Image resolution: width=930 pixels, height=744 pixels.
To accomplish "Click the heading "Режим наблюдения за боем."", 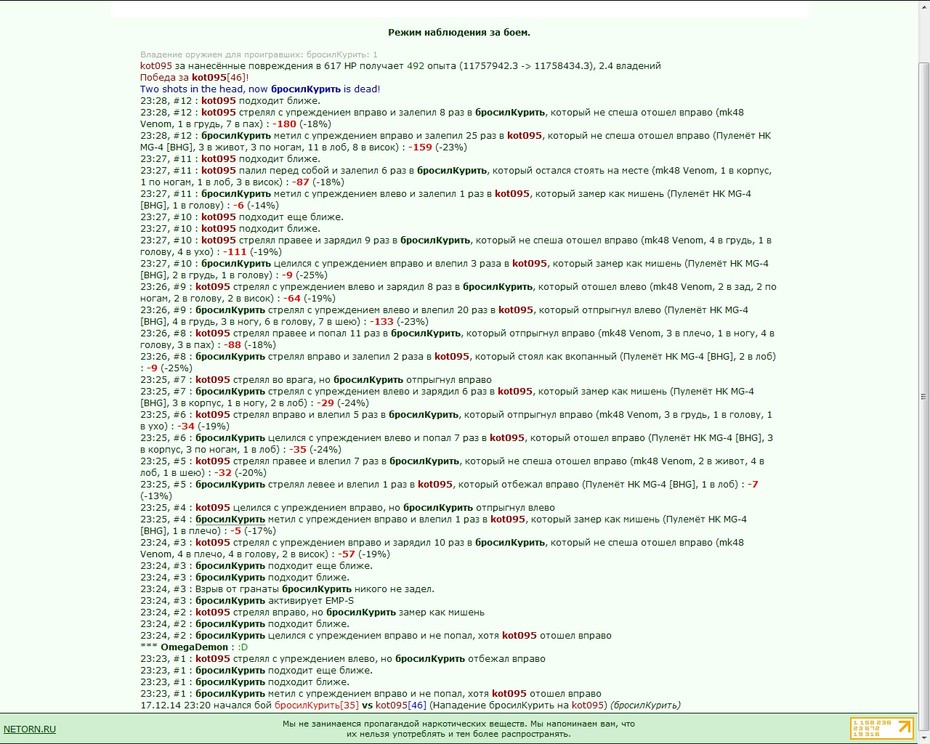I will (459, 33).
